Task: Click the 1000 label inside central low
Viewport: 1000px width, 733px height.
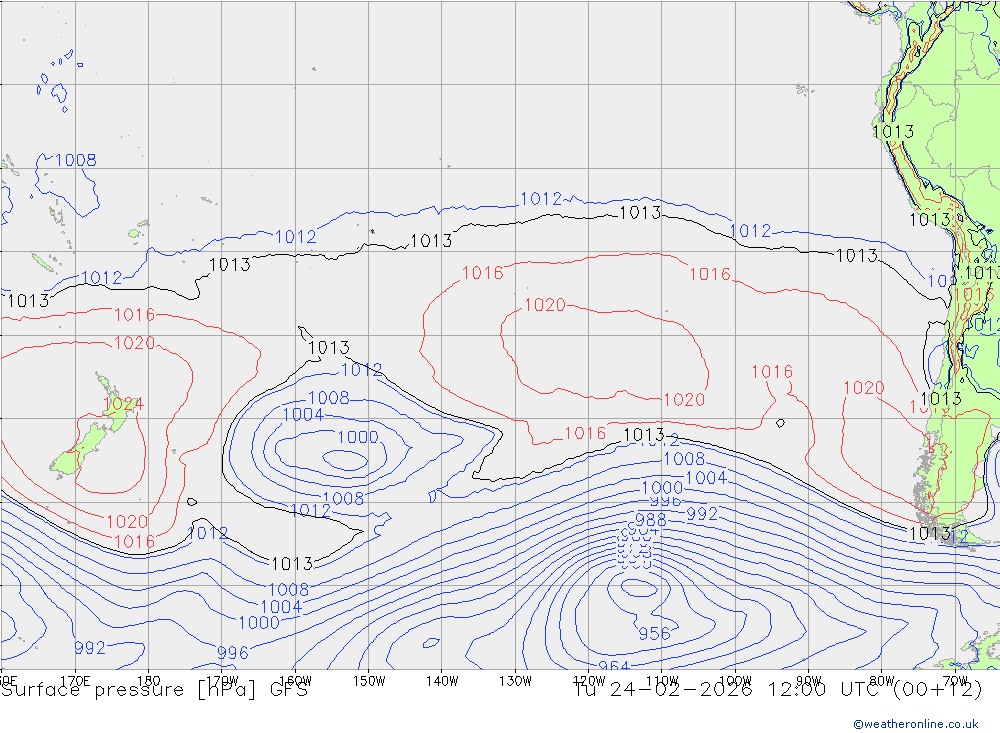Action: click(x=358, y=438)
